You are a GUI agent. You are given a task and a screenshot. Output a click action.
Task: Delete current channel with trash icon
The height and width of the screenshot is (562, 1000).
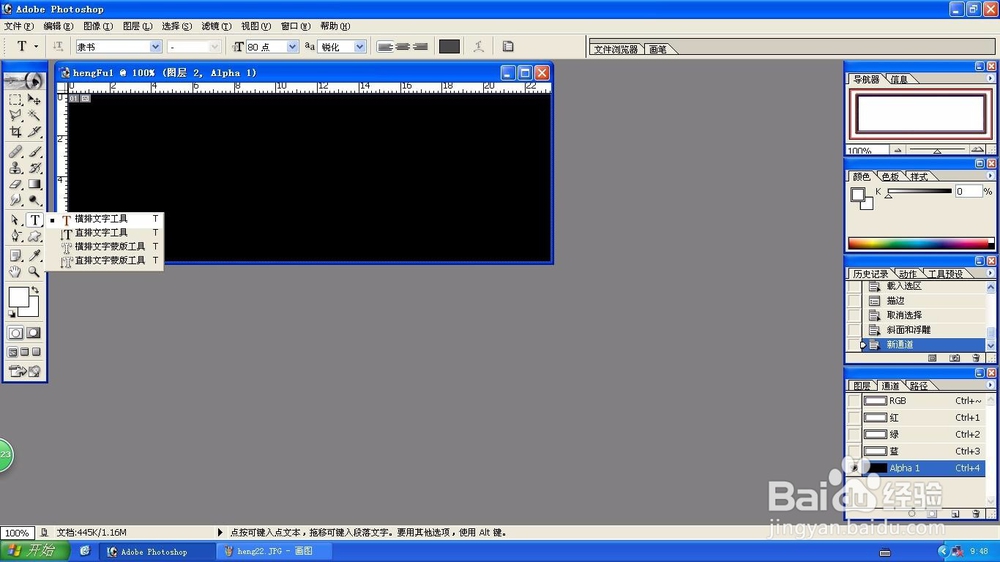(976, 514)
